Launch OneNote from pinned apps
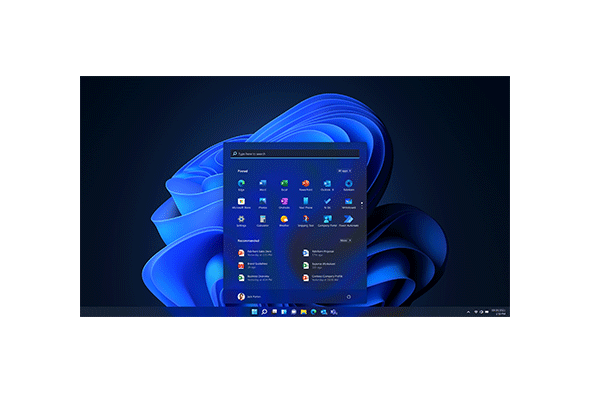The height and width of the screenshot is (400, 600). pyautogui.click(x=284, y=203)
